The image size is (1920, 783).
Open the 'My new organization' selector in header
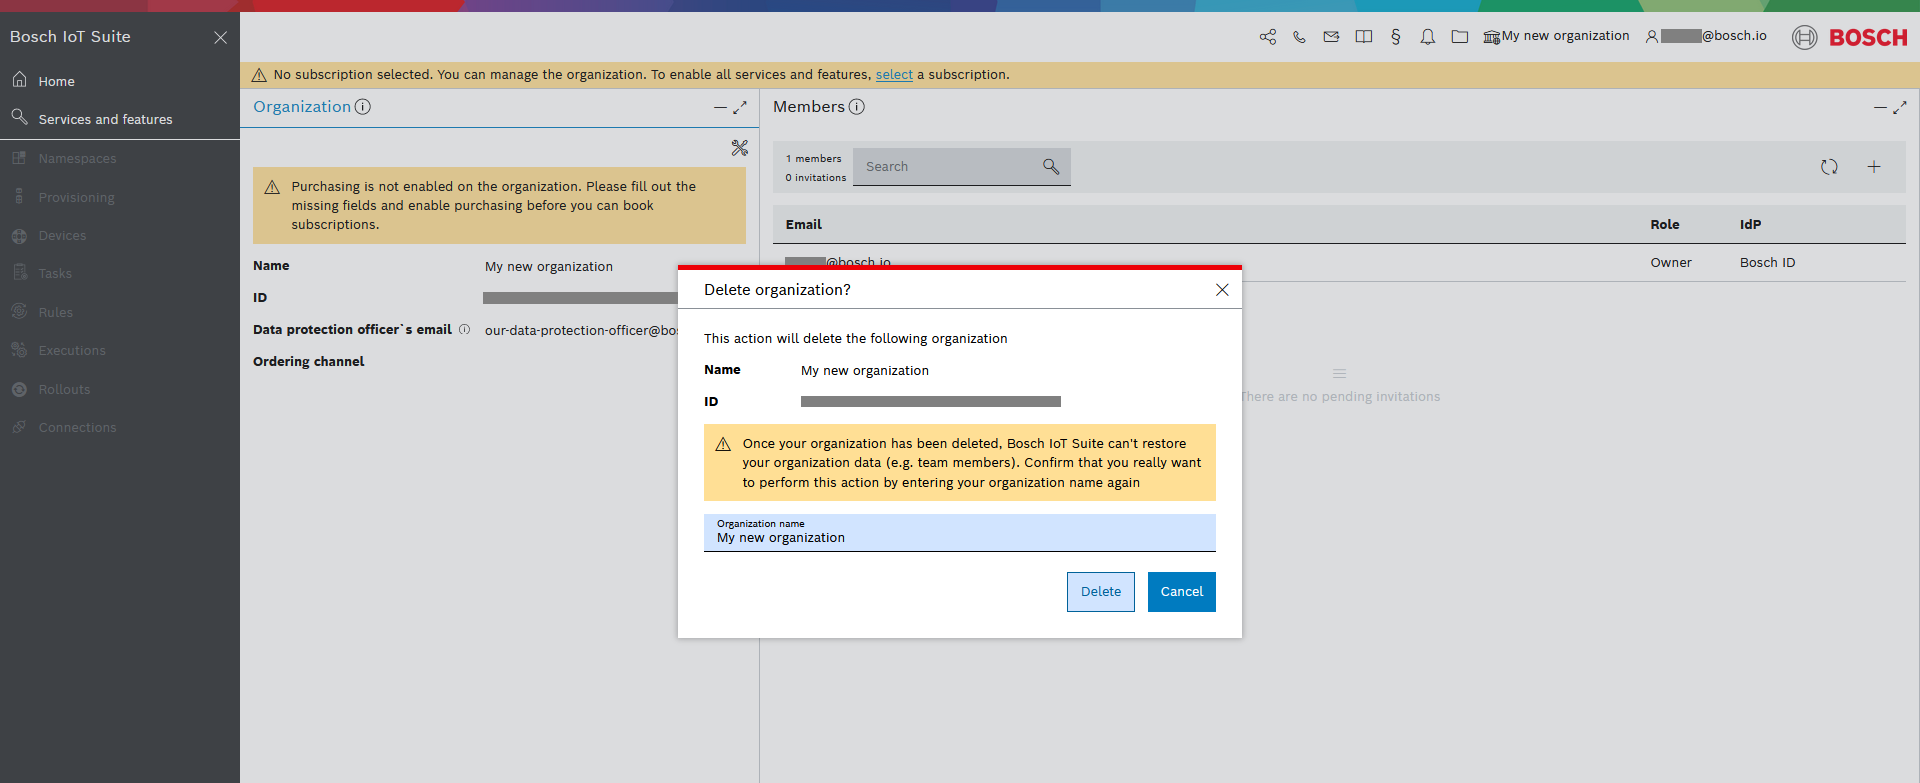1556,36
